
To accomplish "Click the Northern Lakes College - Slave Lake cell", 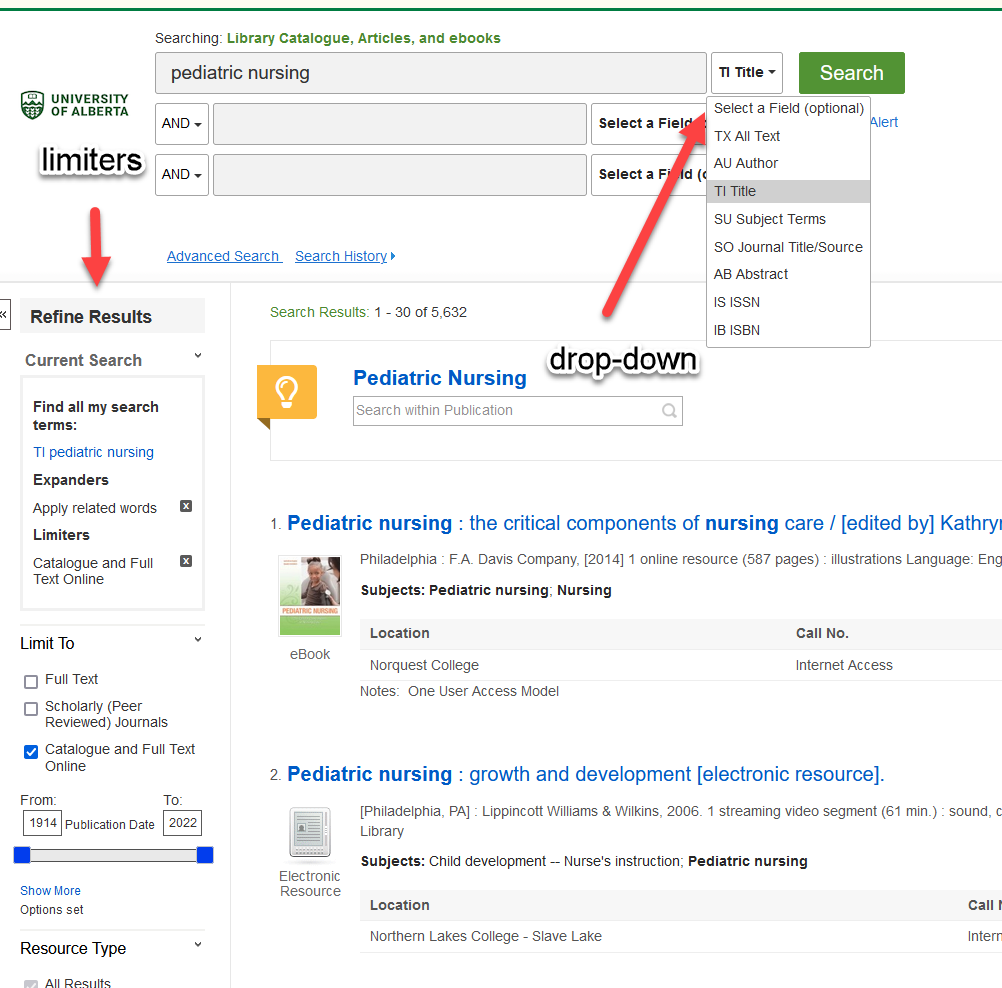I will pos(486,936).
